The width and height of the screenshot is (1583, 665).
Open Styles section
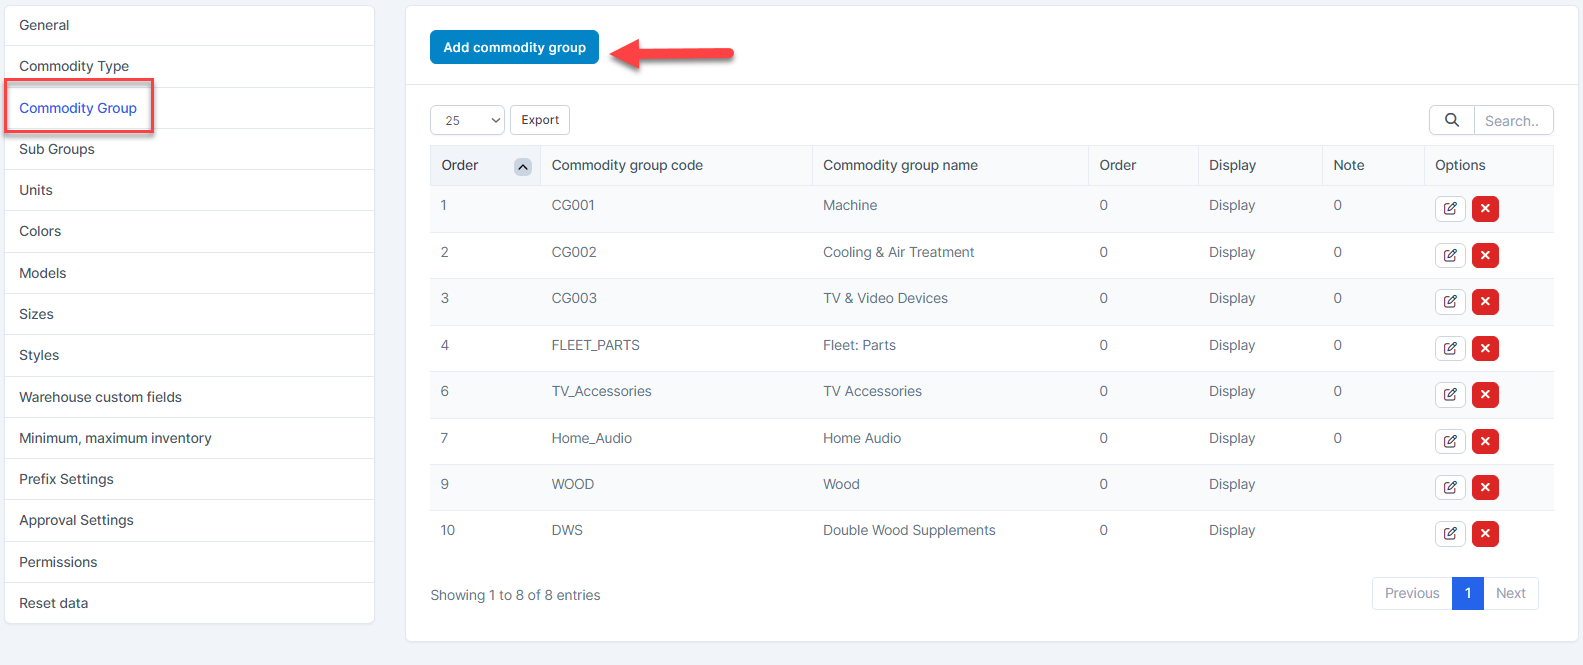pyautogui.click(x=190, y=355)
